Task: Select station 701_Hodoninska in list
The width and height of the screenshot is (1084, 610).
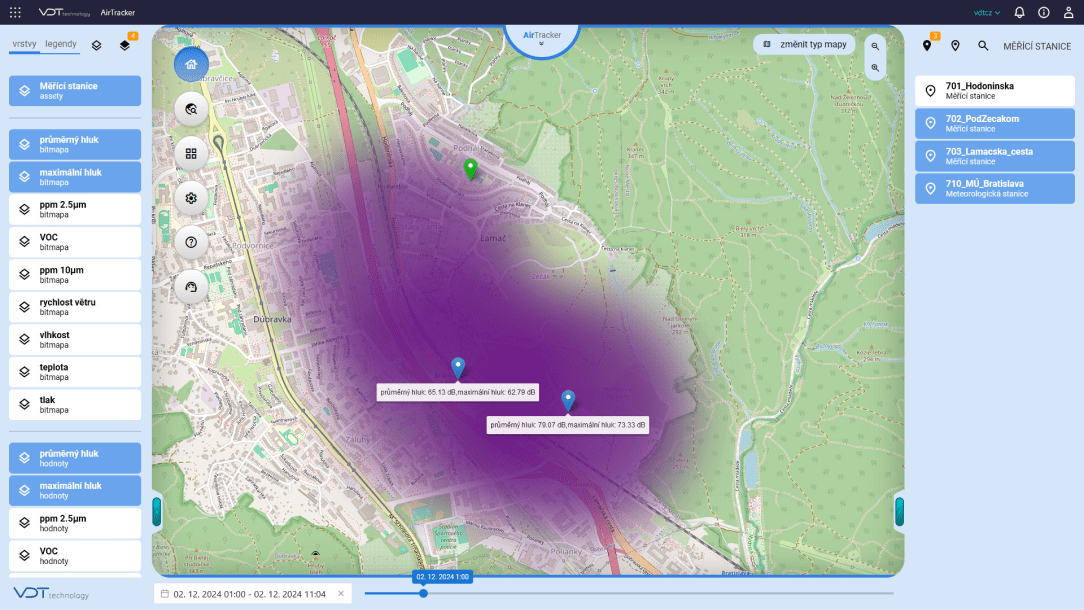Action: click(994, 91)
